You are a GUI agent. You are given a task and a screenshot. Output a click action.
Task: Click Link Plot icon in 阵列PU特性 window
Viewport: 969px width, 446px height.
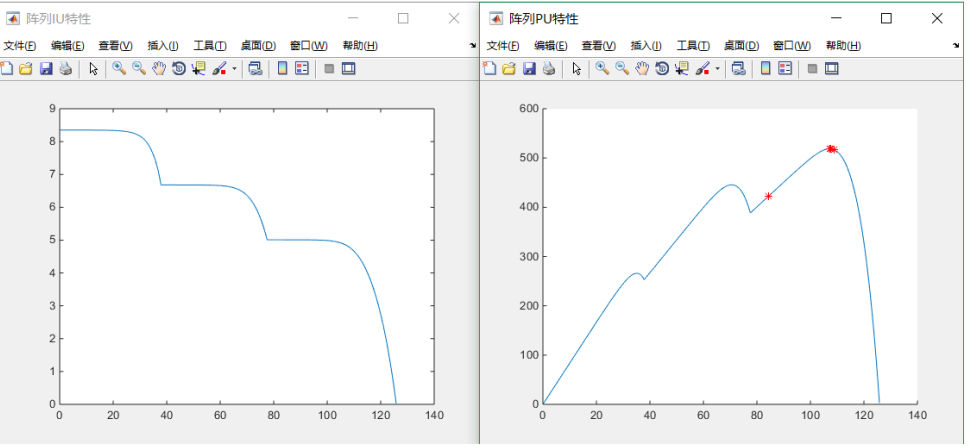(x=738, y=69)
